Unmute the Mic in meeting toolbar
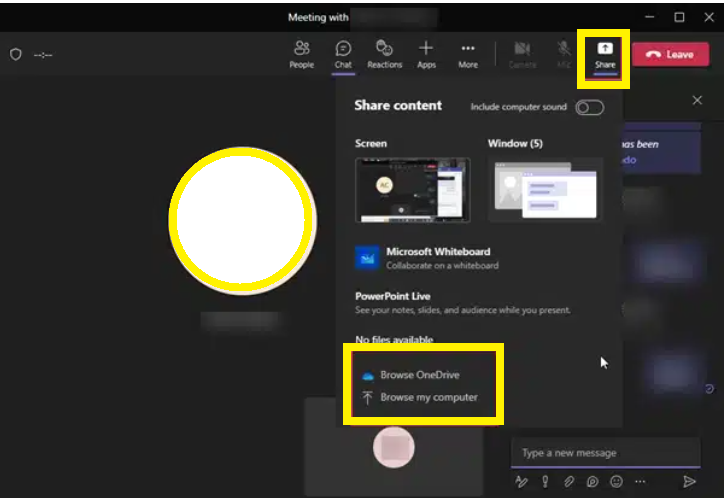Image resolution: width=725 pixels, height=498 pixels. click(x=564, y=54)
